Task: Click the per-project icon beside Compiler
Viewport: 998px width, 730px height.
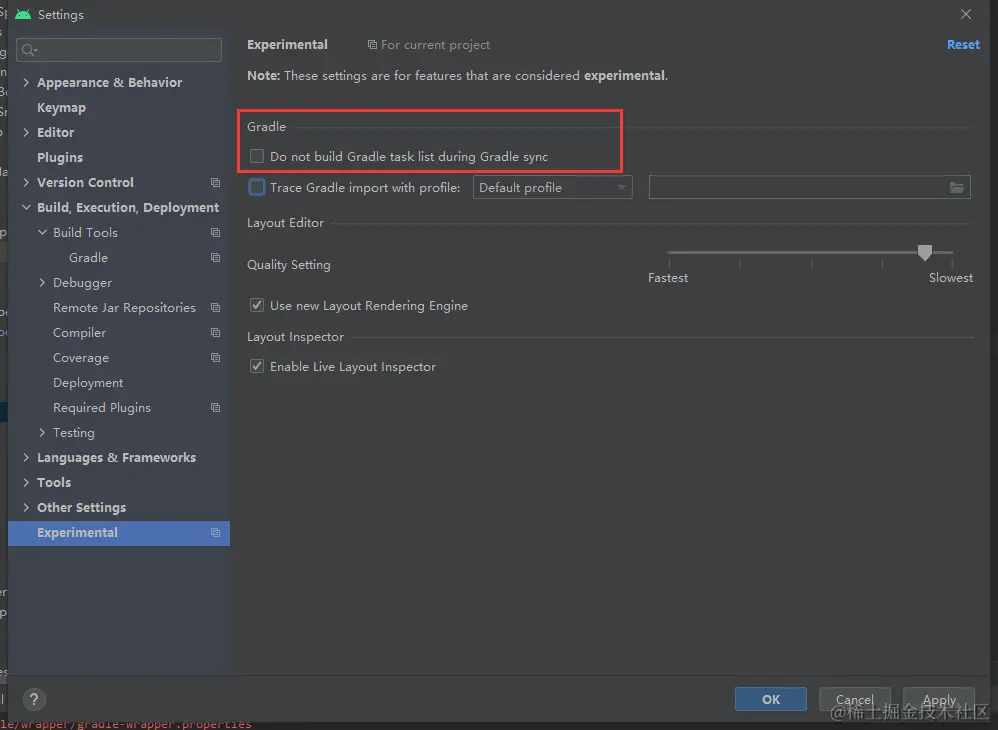Action: [215, 333]
